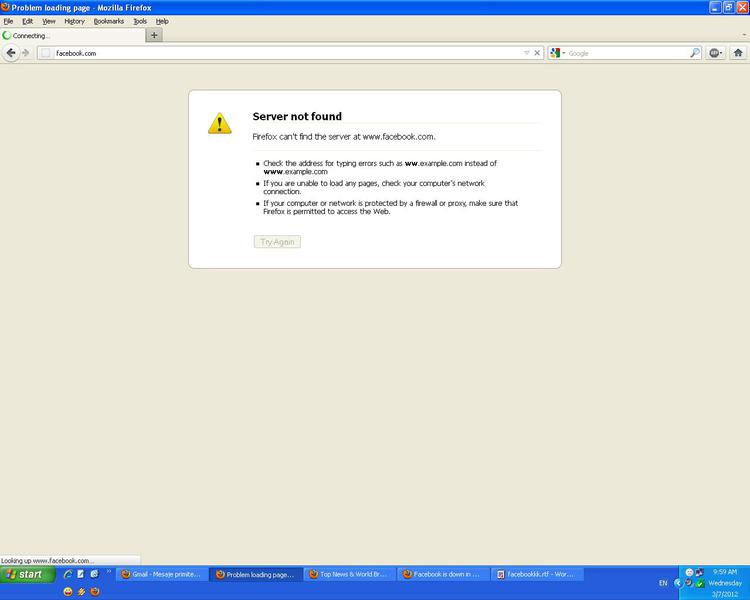Go to the Home page icon

point(738,53)
